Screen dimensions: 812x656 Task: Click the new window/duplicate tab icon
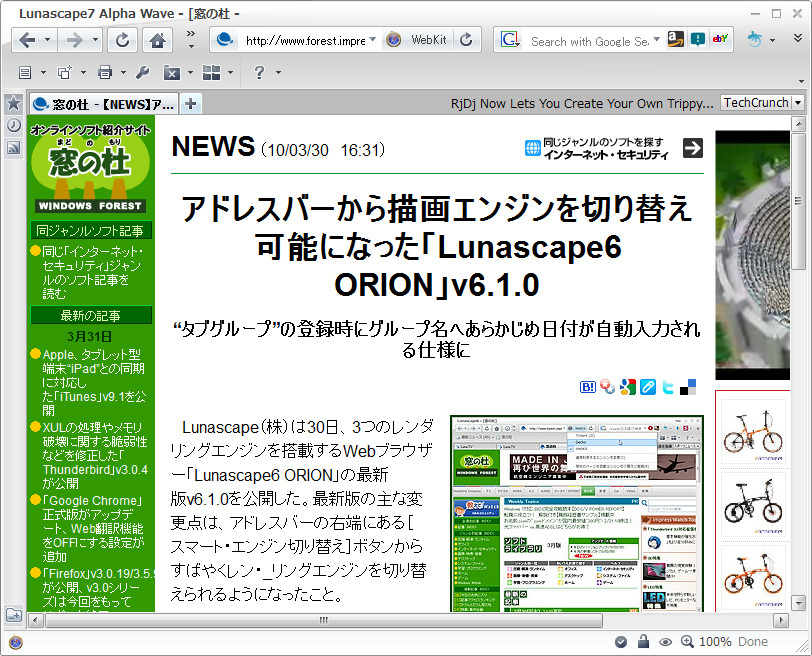click(65, 72)
